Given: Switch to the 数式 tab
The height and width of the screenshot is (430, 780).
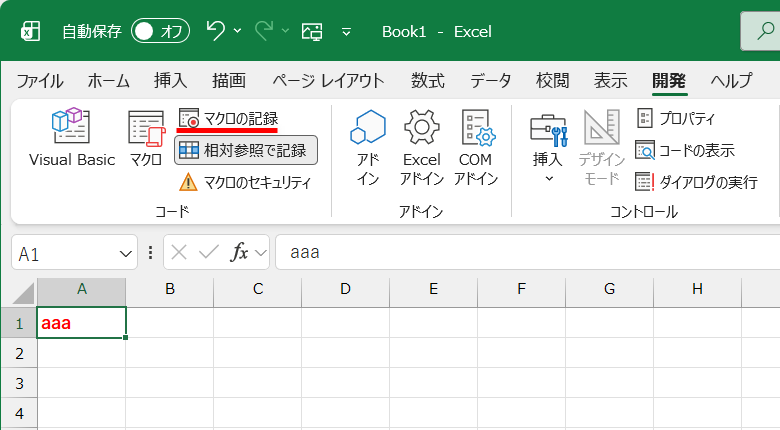Looking at the screenshot, I should pos(428,80).
